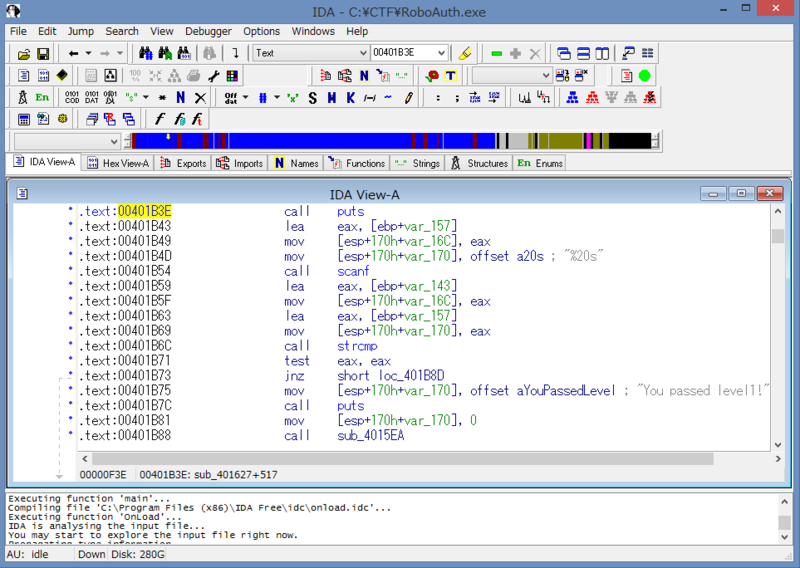Image resolution: width=800 pixels, height=568 pixels.
Task: Open the Windows menu
Action: click(x=313, y=31)
